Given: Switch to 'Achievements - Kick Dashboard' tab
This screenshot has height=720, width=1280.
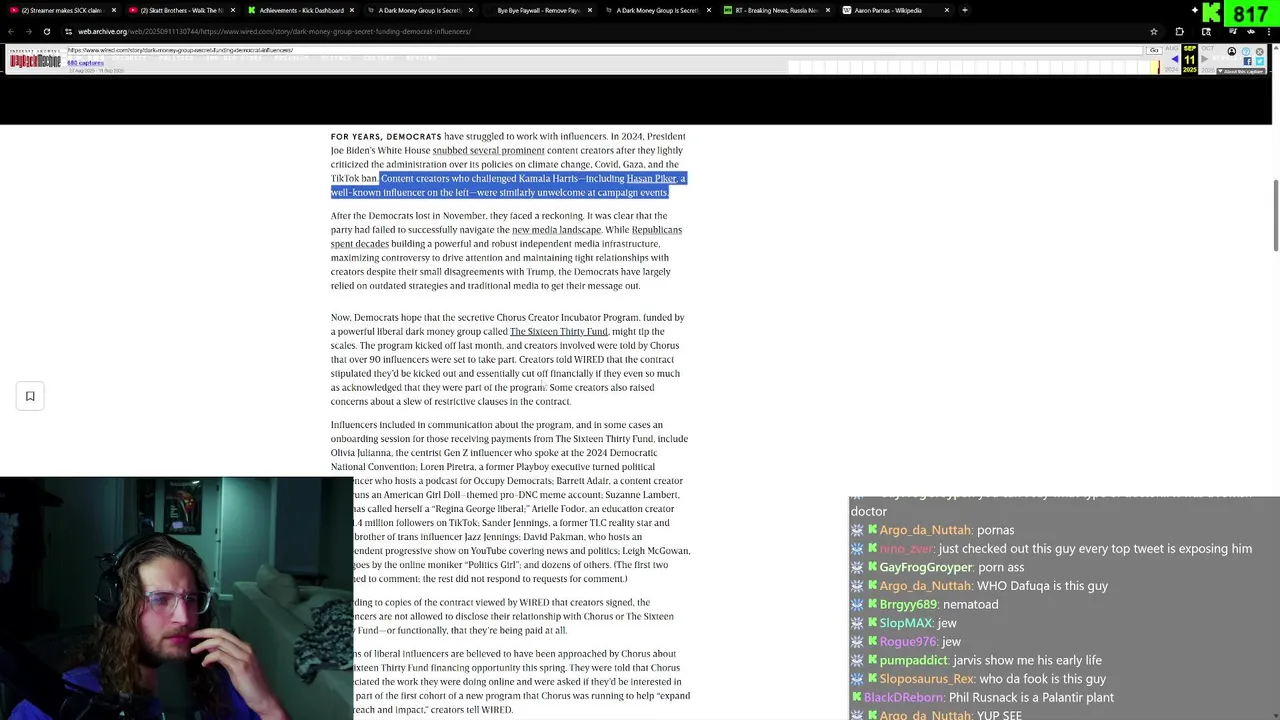Looking at the screenshot, I should [x=300, y=10].
